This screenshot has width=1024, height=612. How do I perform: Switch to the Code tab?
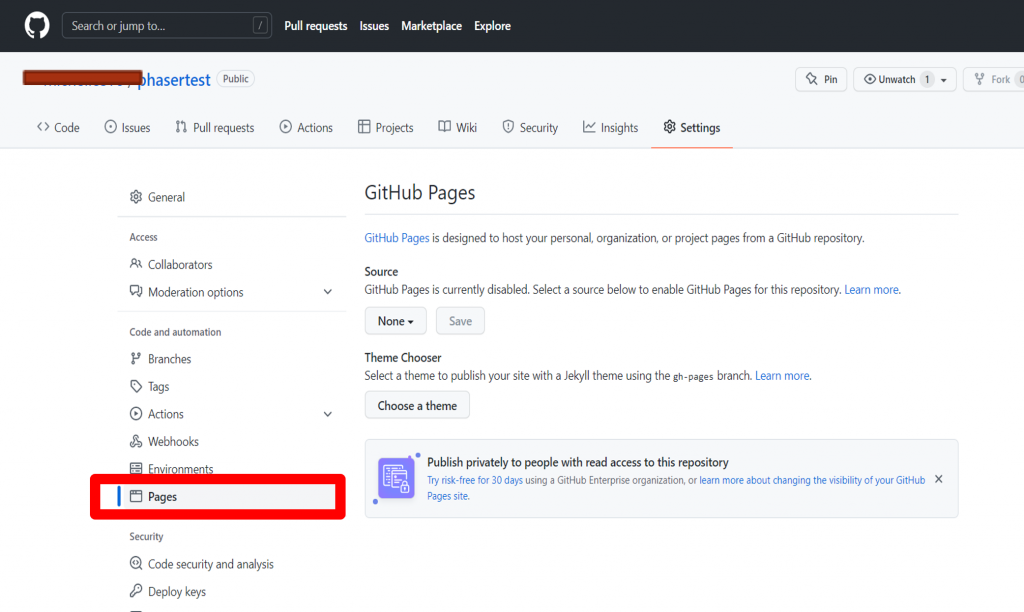(58, 127)
